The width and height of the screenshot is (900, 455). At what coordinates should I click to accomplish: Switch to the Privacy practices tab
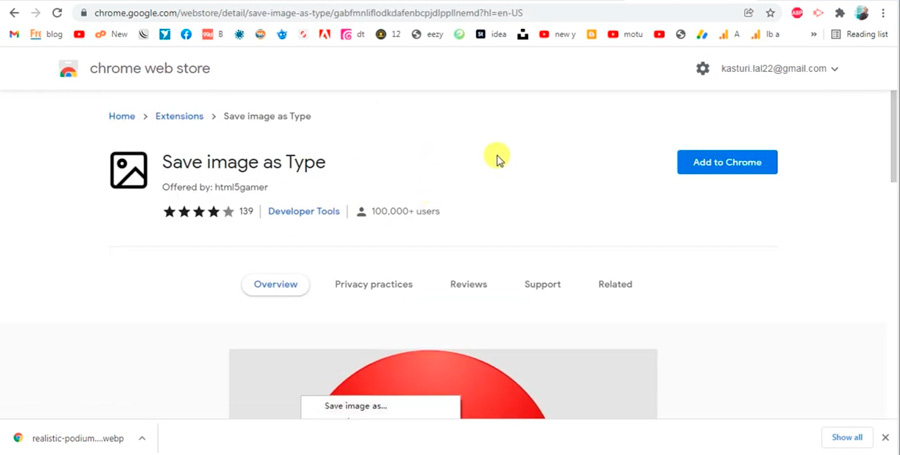point(373,284)
